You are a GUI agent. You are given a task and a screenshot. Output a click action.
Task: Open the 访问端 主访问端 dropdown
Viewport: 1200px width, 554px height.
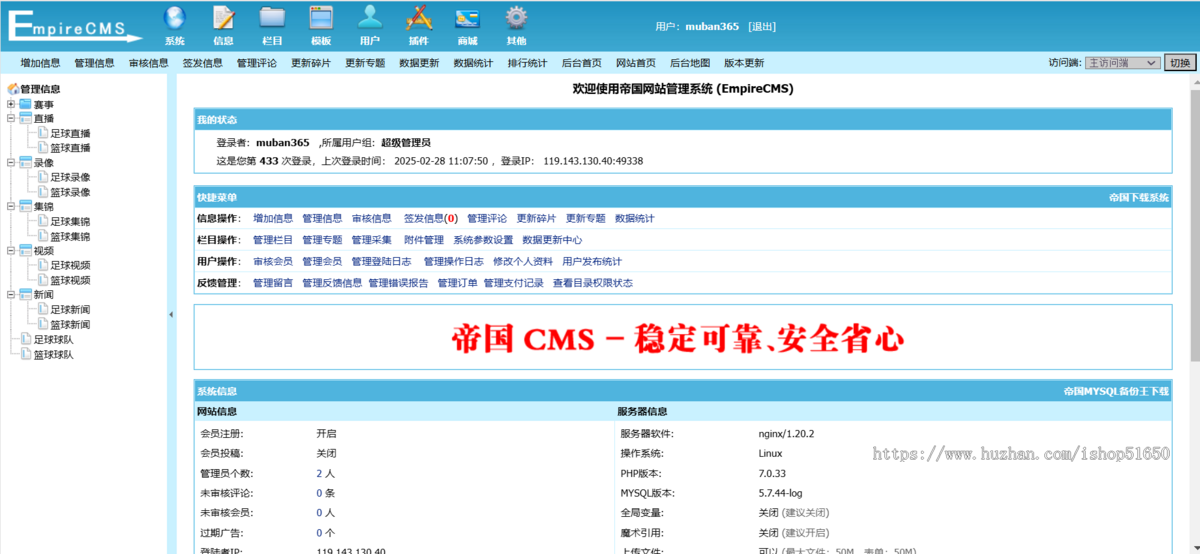1122,63
